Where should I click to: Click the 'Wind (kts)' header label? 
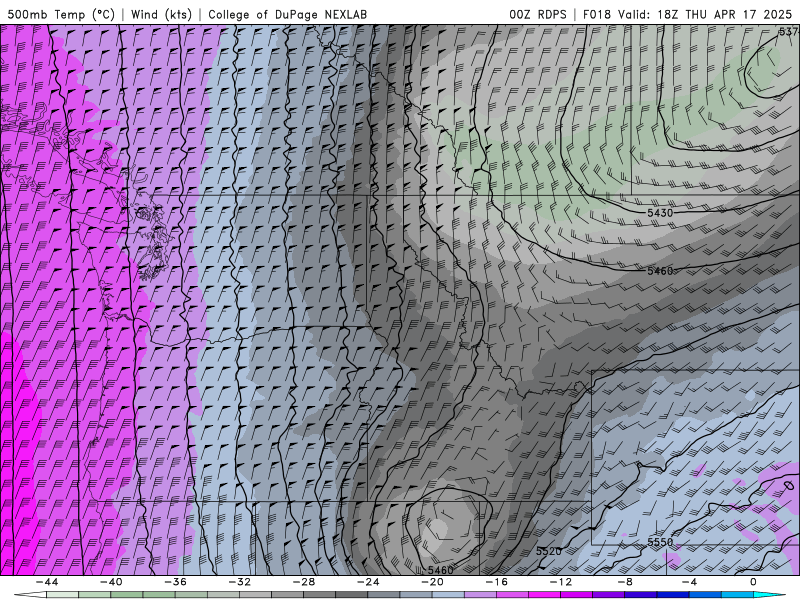161,14
